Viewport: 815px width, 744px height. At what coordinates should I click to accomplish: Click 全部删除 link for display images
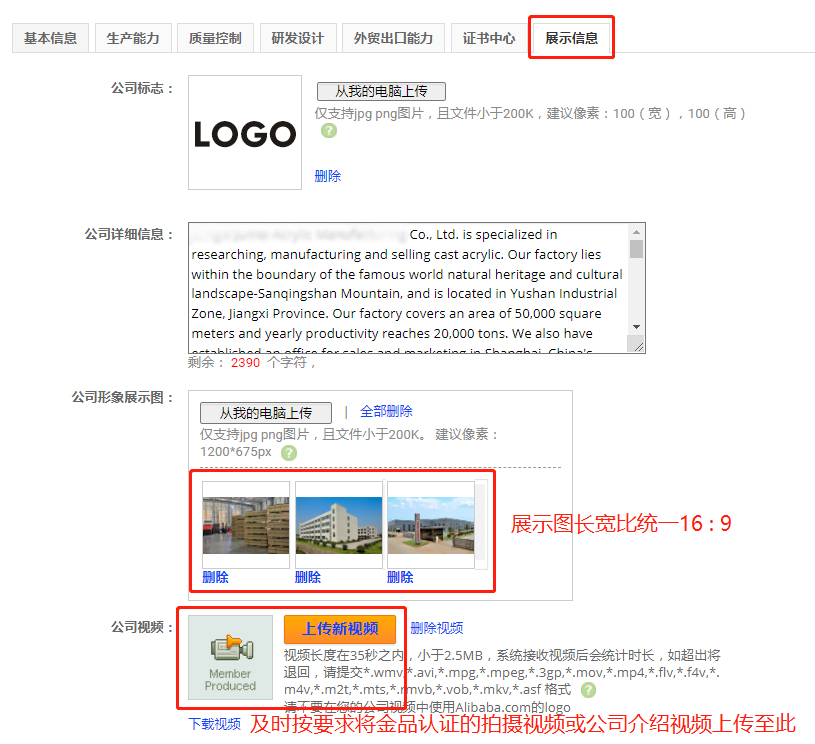(x=386, y=411)
